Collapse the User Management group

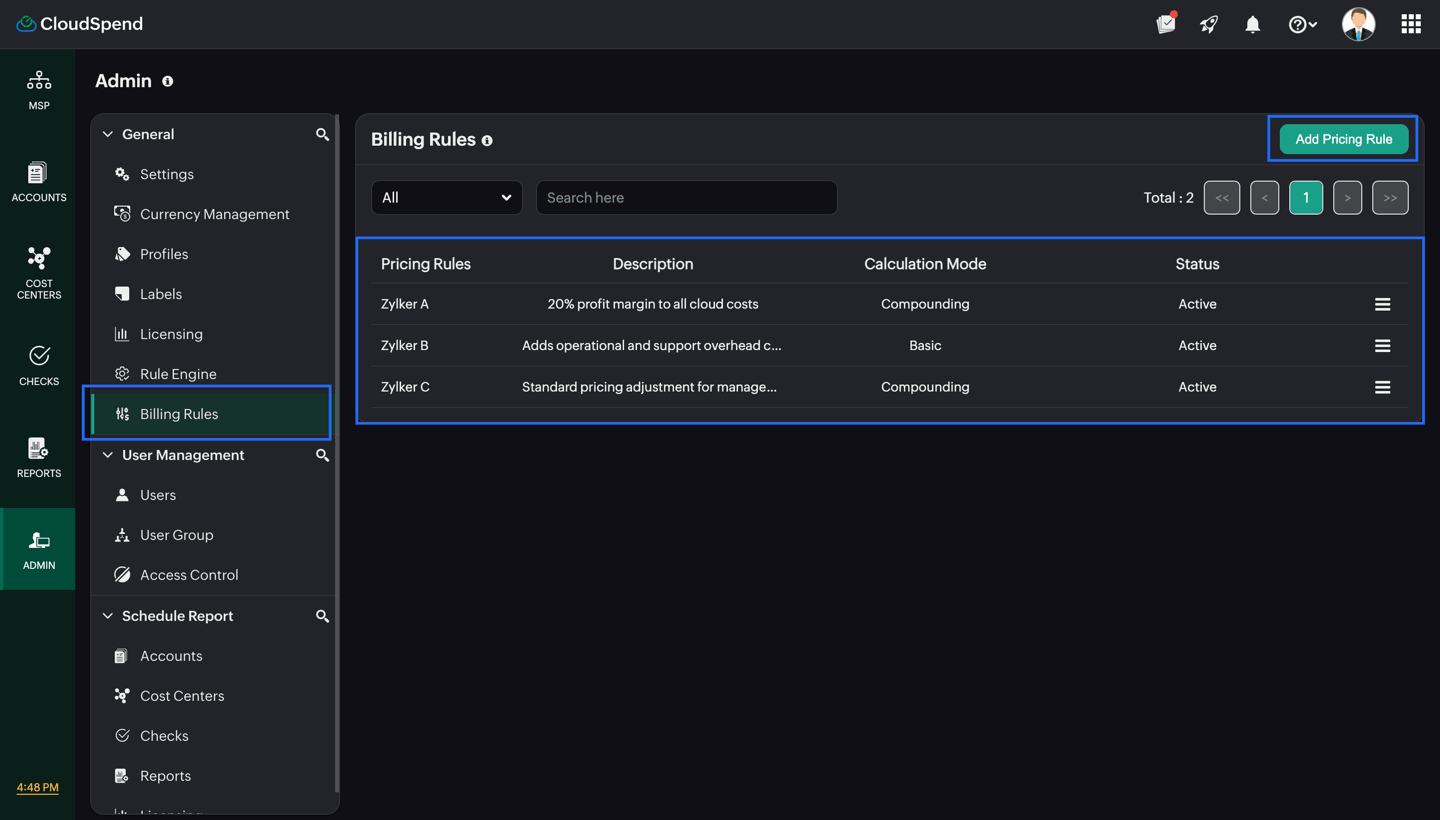click(108, 455)
